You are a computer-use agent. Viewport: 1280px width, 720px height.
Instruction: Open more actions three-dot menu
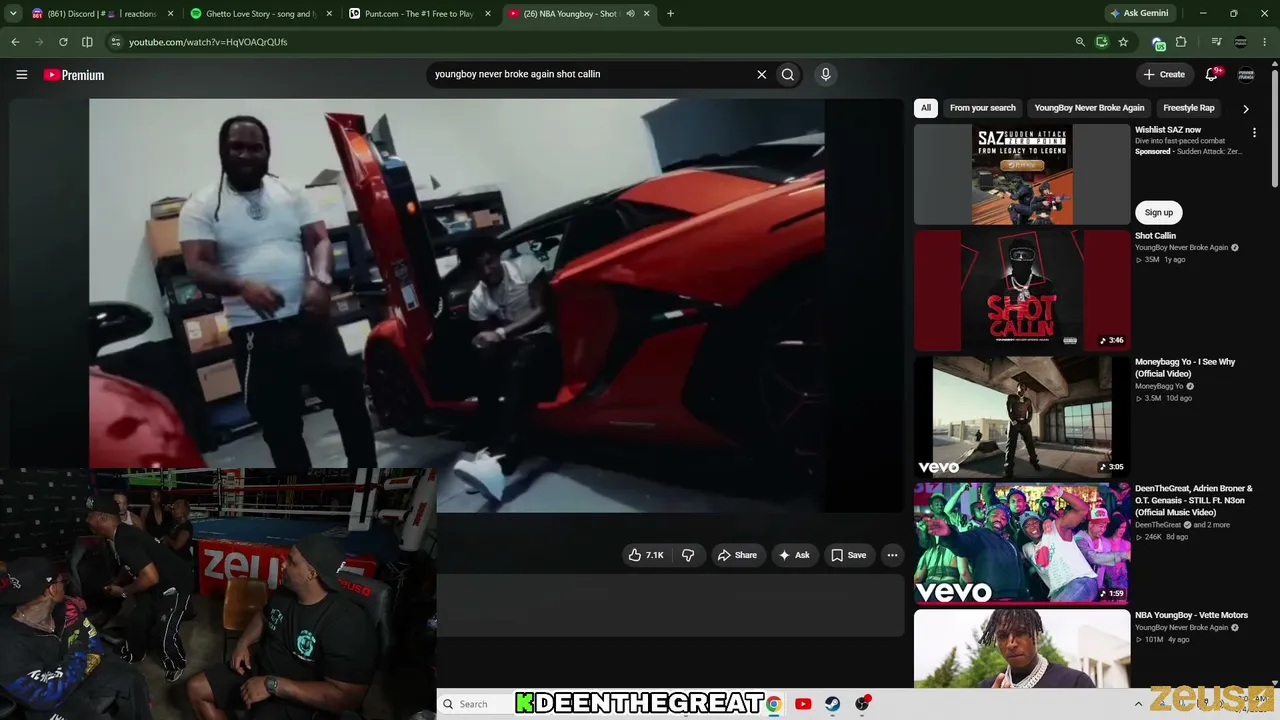(x=892, y=555)
